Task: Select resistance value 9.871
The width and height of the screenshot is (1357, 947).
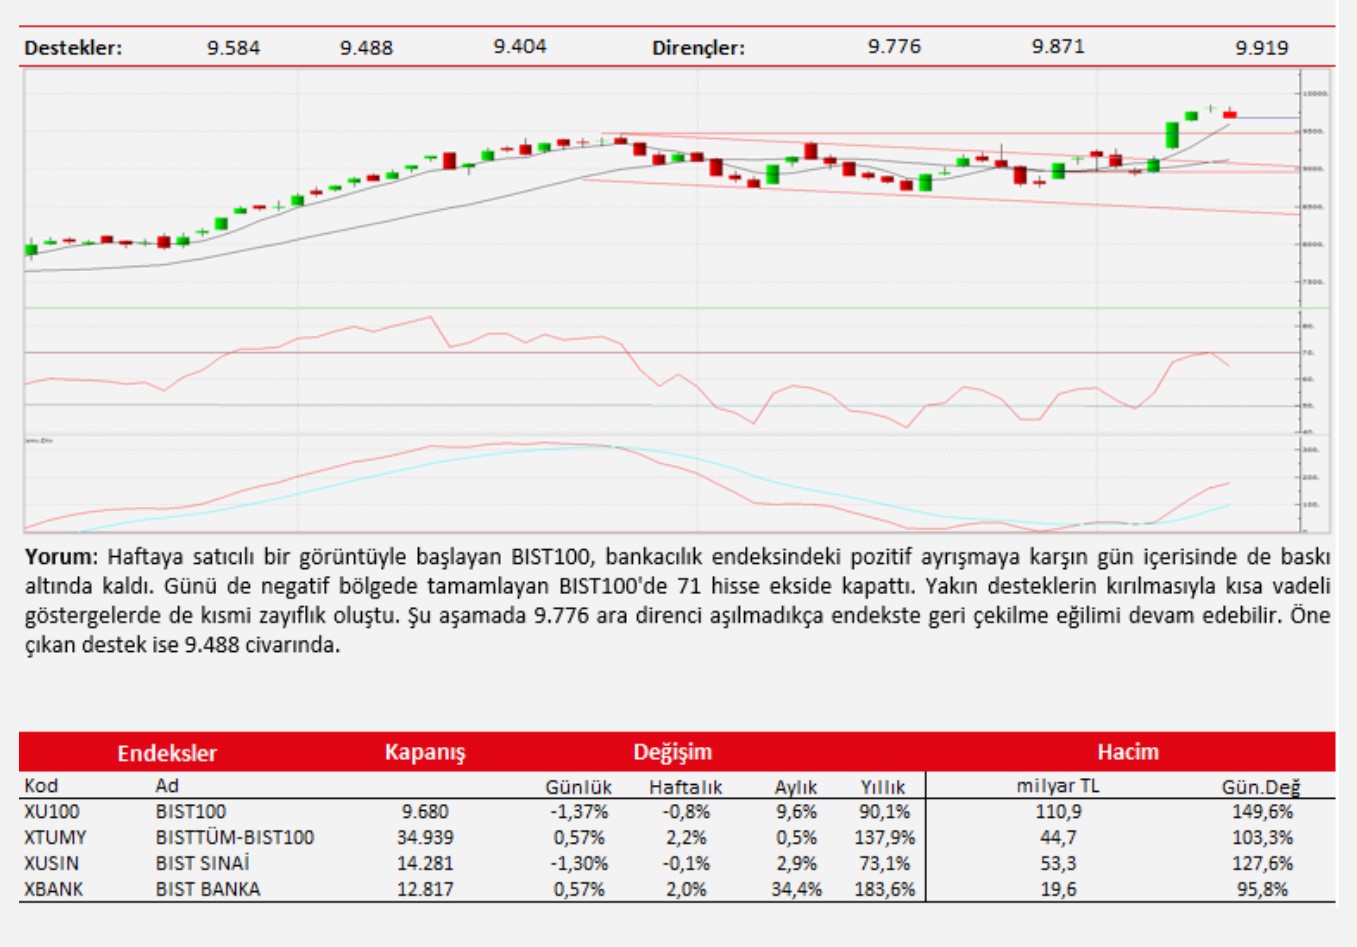Action: pos(1058,46)
